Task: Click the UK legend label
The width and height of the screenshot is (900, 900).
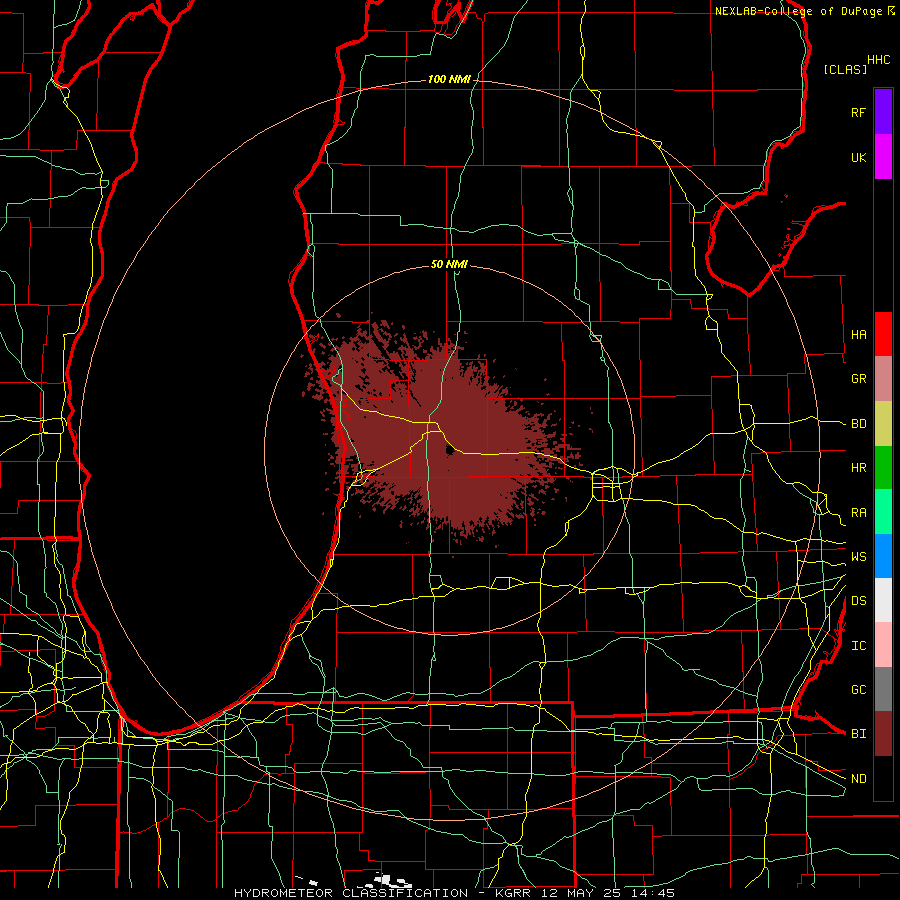Action: coord(858,157)
